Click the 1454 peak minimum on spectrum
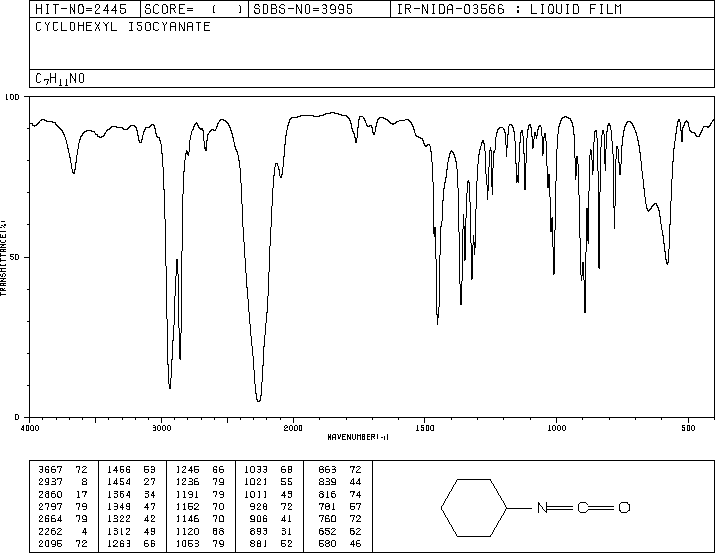The image size is (715, 553). (x=438, y=322)
